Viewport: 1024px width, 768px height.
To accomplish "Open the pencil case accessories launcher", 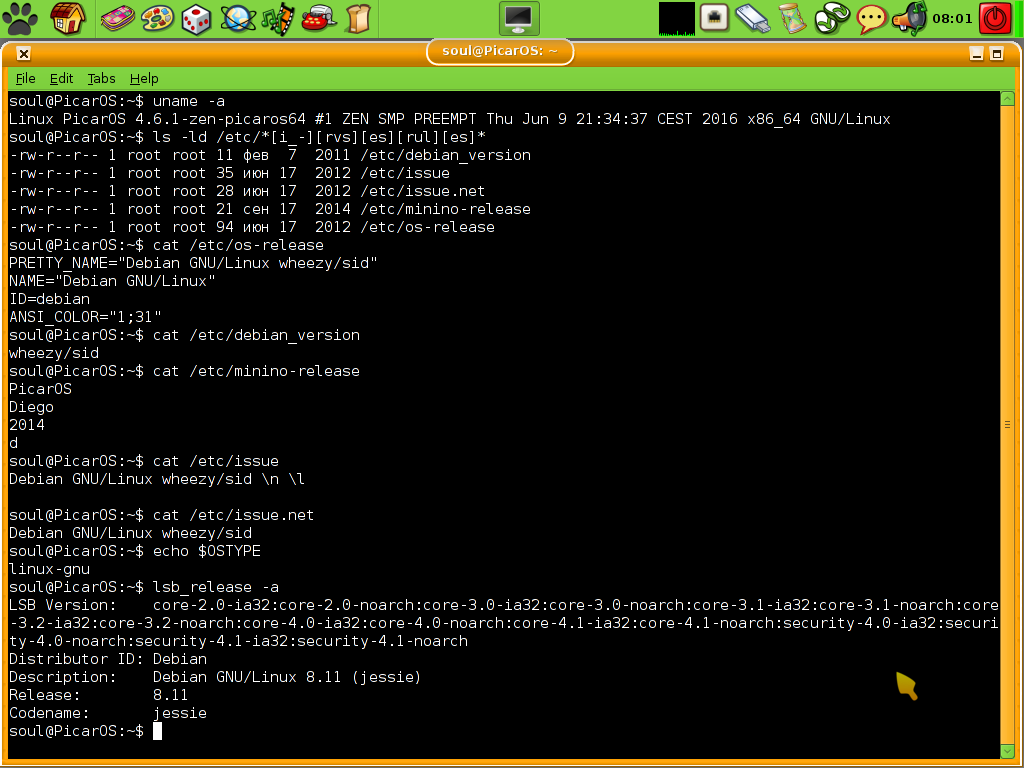I will [x=118, y=18].
